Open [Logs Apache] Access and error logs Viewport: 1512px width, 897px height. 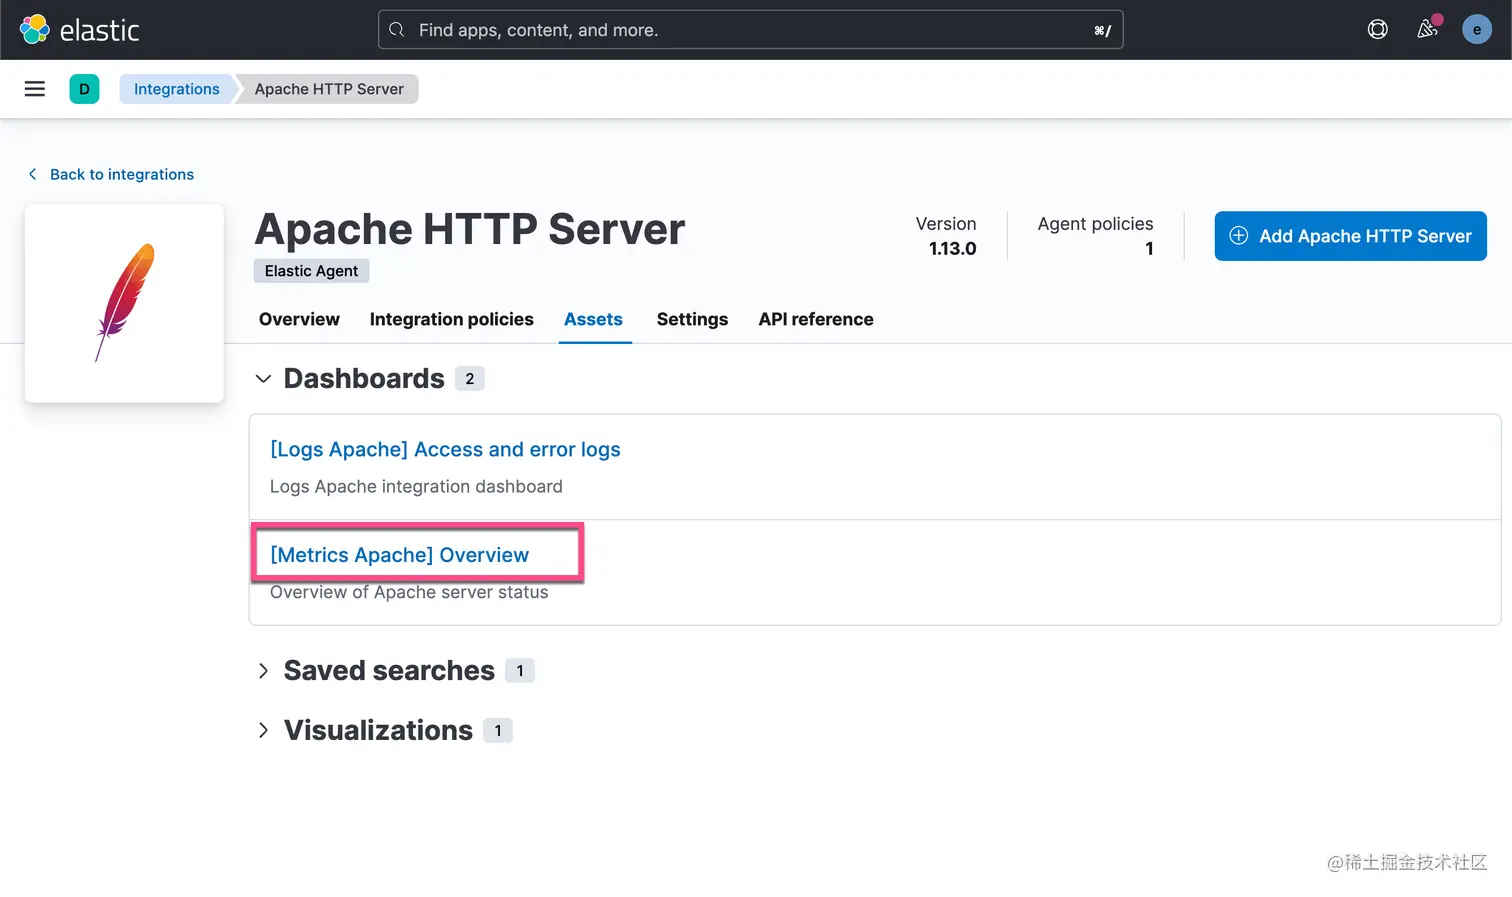tap(445, 450)
